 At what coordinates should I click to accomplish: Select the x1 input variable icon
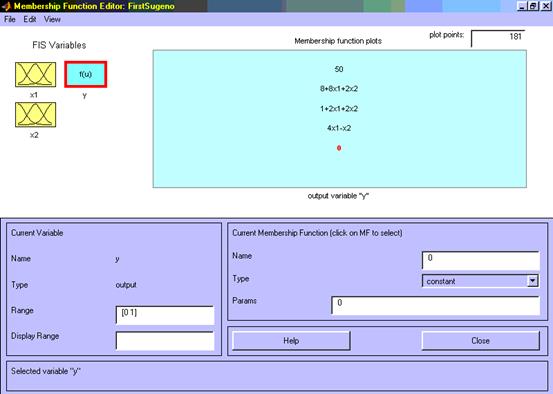point(35,74)
